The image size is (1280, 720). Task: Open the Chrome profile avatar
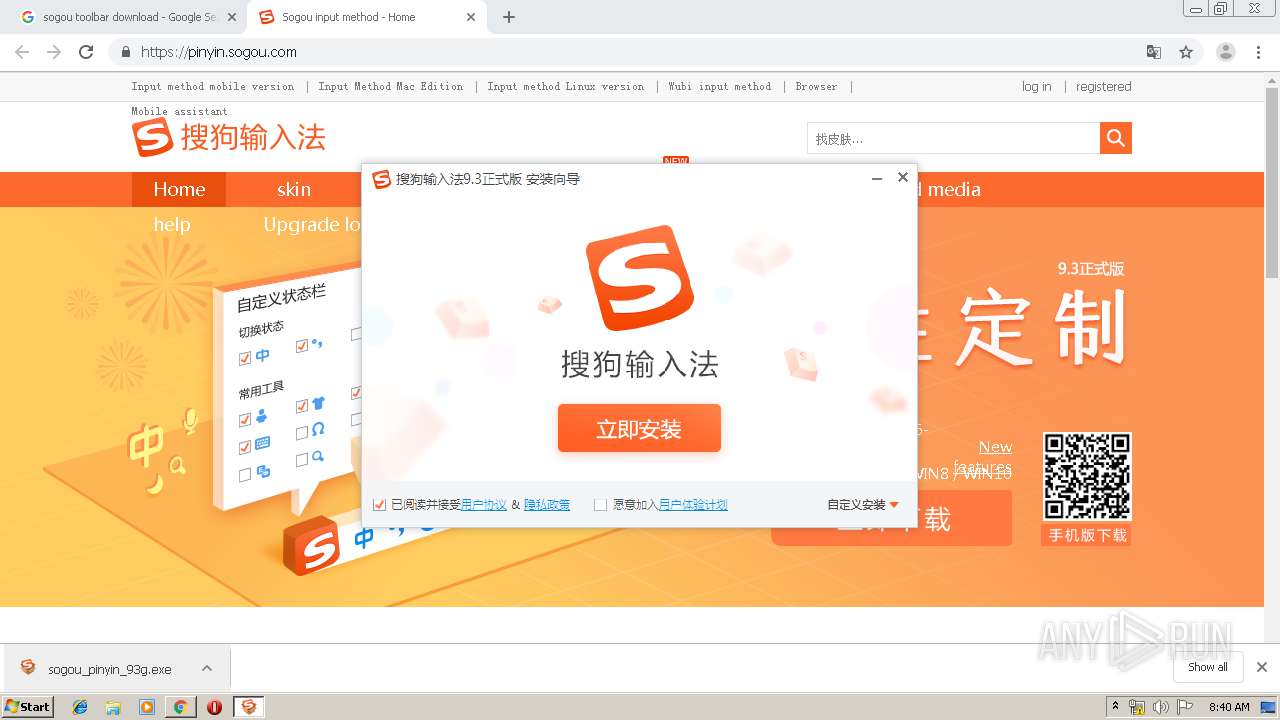point(1226,52)
